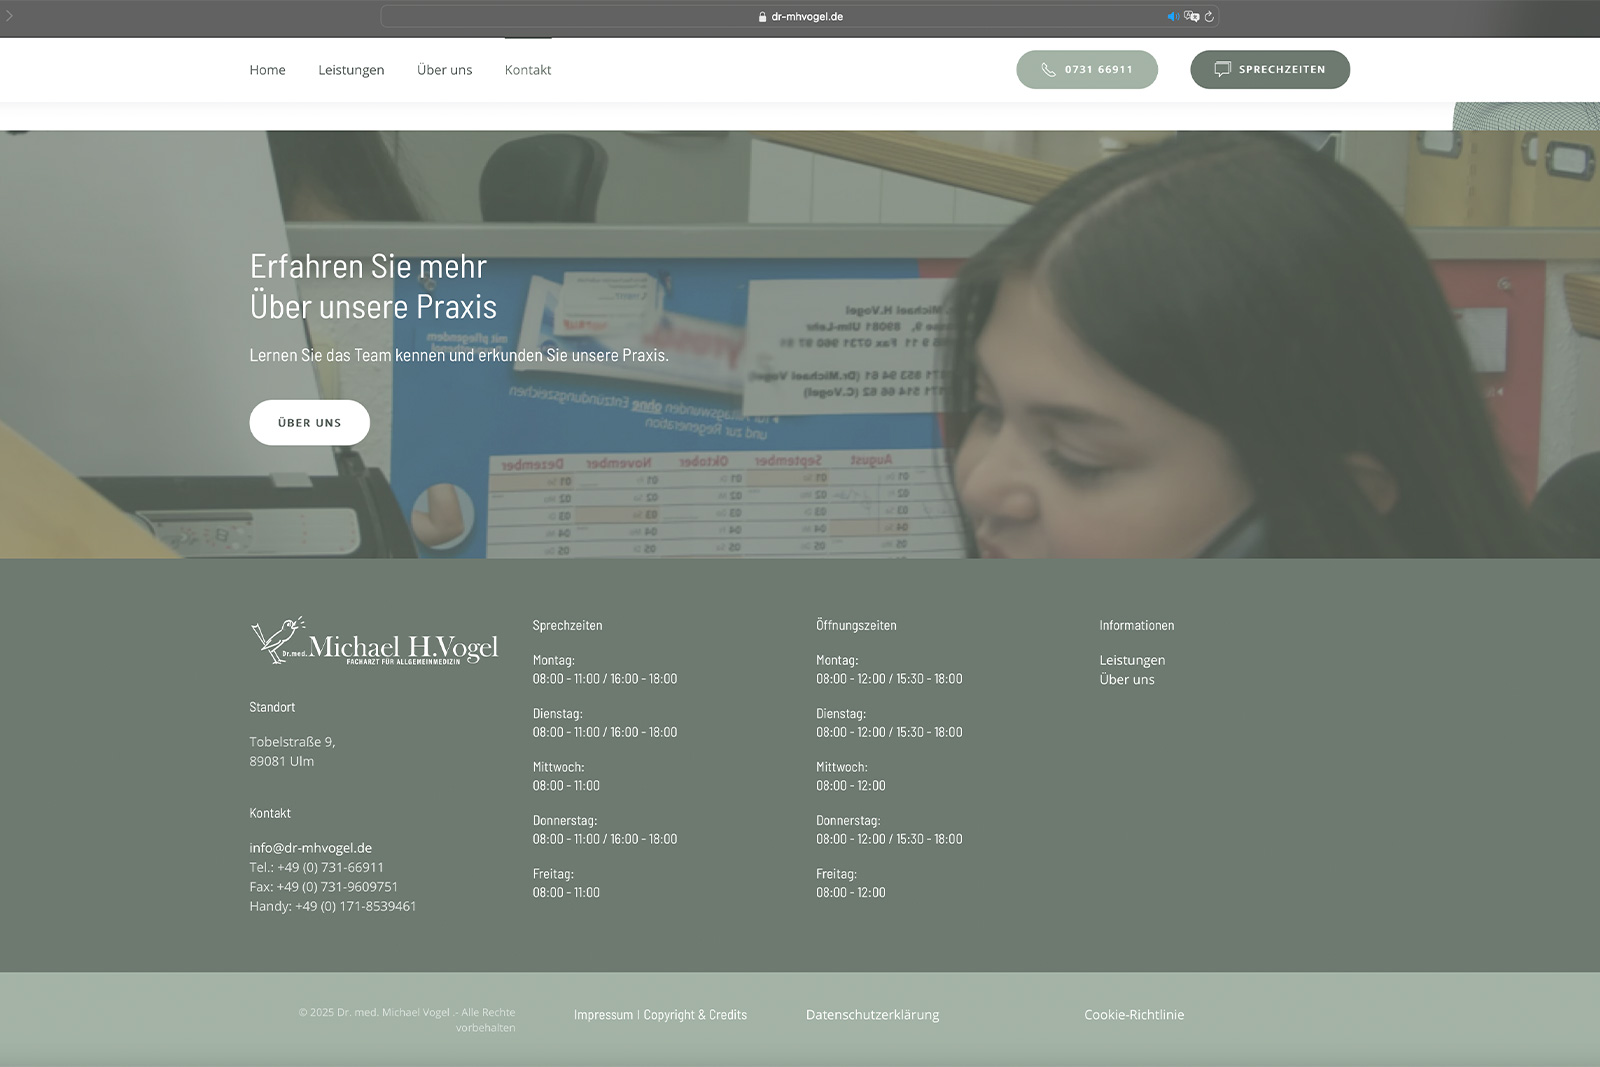The image size is (1600, 1067).
Task: Reload the page using the browser refresh icon
Action: coord(1209,16)
